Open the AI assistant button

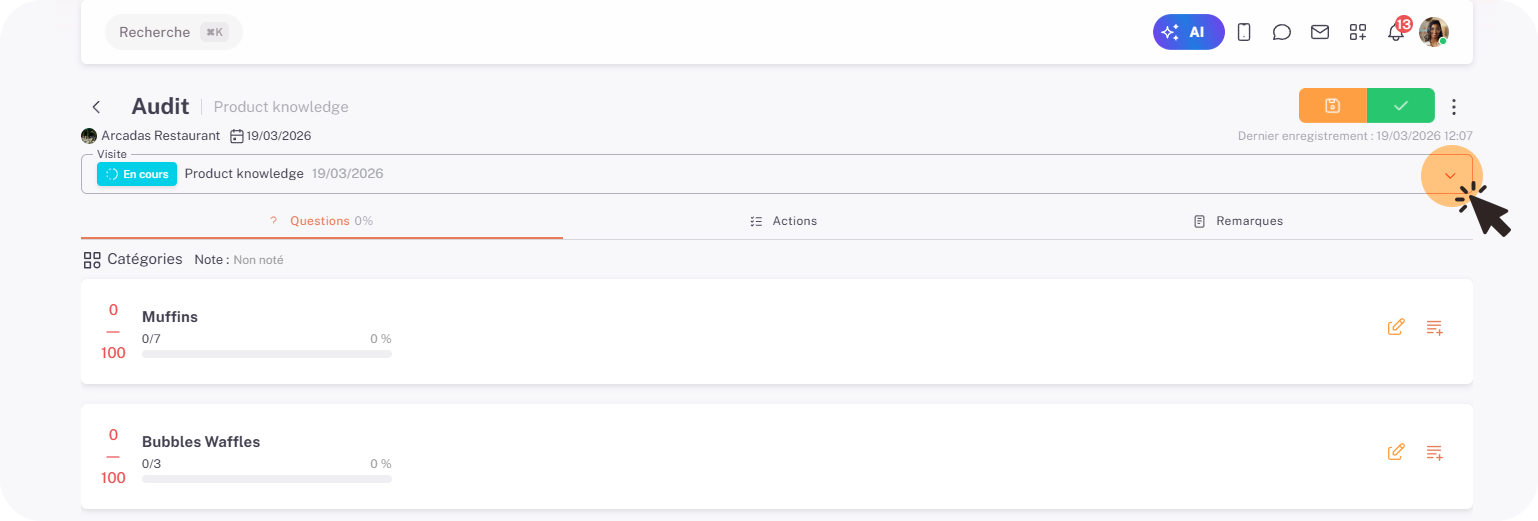[x=1188, y=32]
